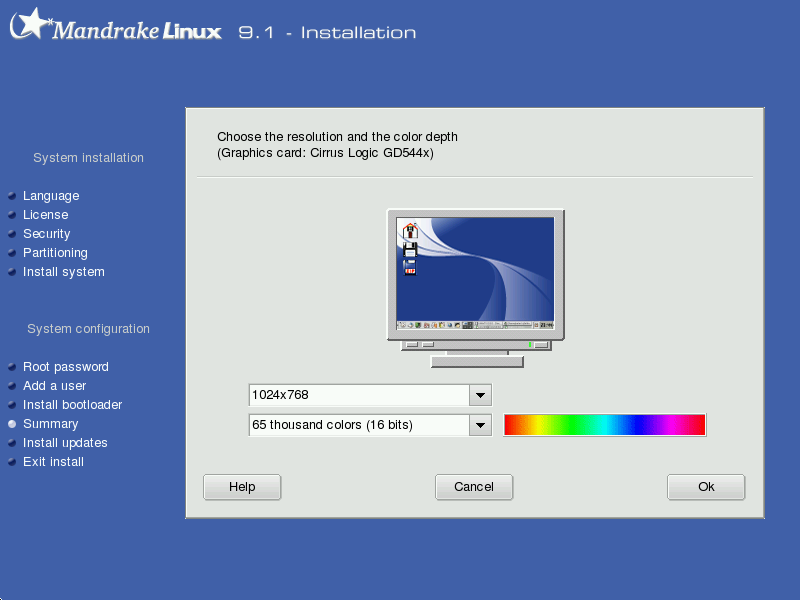Select the Install system step bullet
The image size is (800, 600).
[12, 272]
